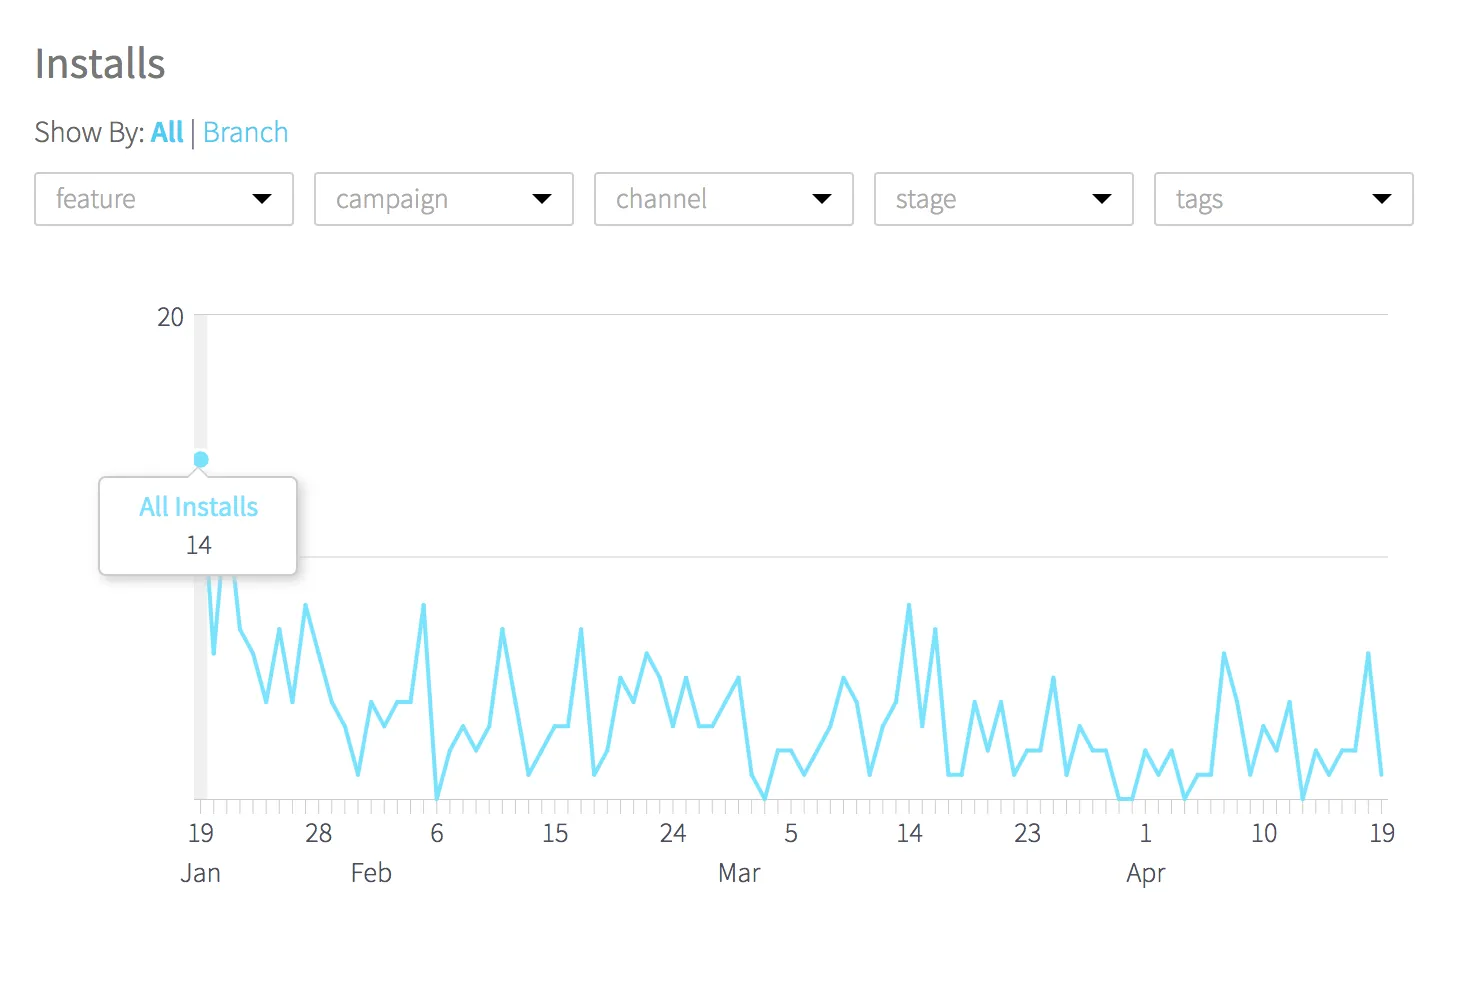Viewport: 1478px width, 990px height.
Task: Click the tags dropdown arrow icon
Action: click(x=1383, y=199)
